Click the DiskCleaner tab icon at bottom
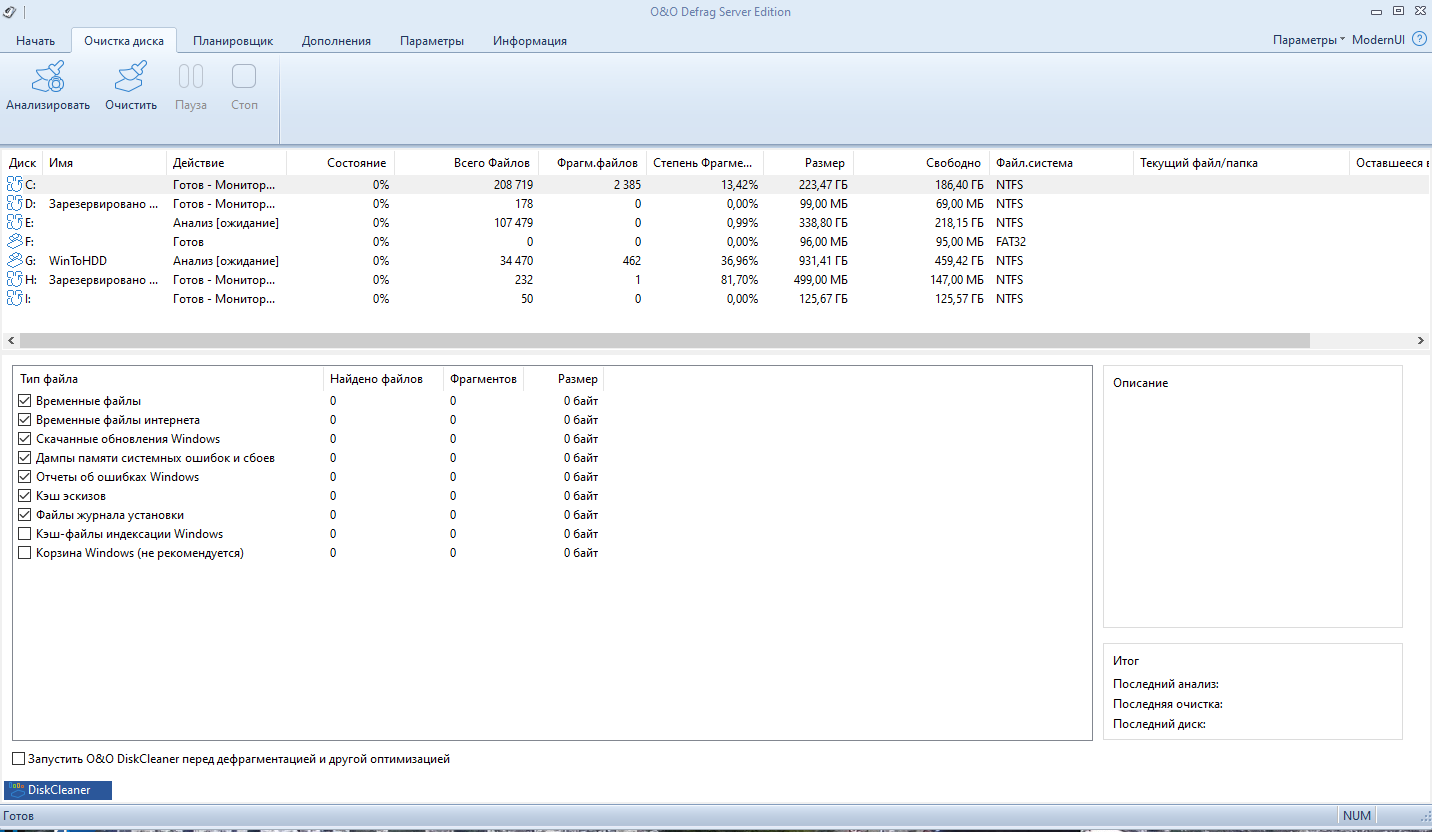The width and height of the screenshot is (1432, 832). (16, 790)
